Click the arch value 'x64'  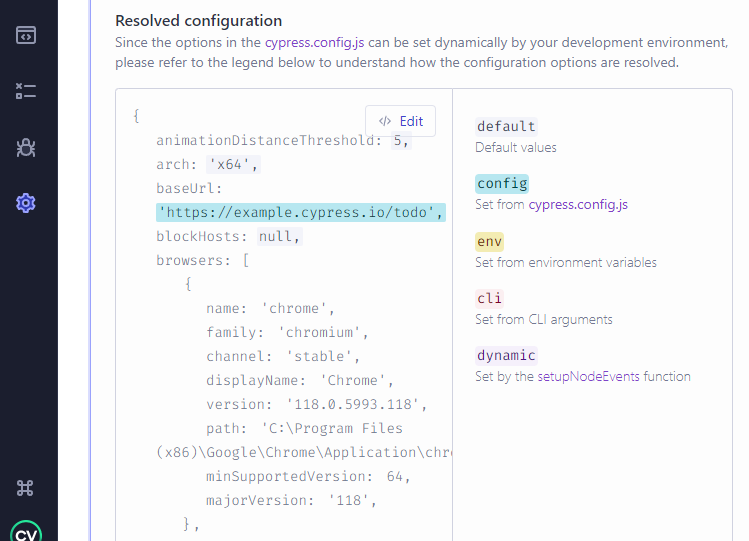coord(234,165)
